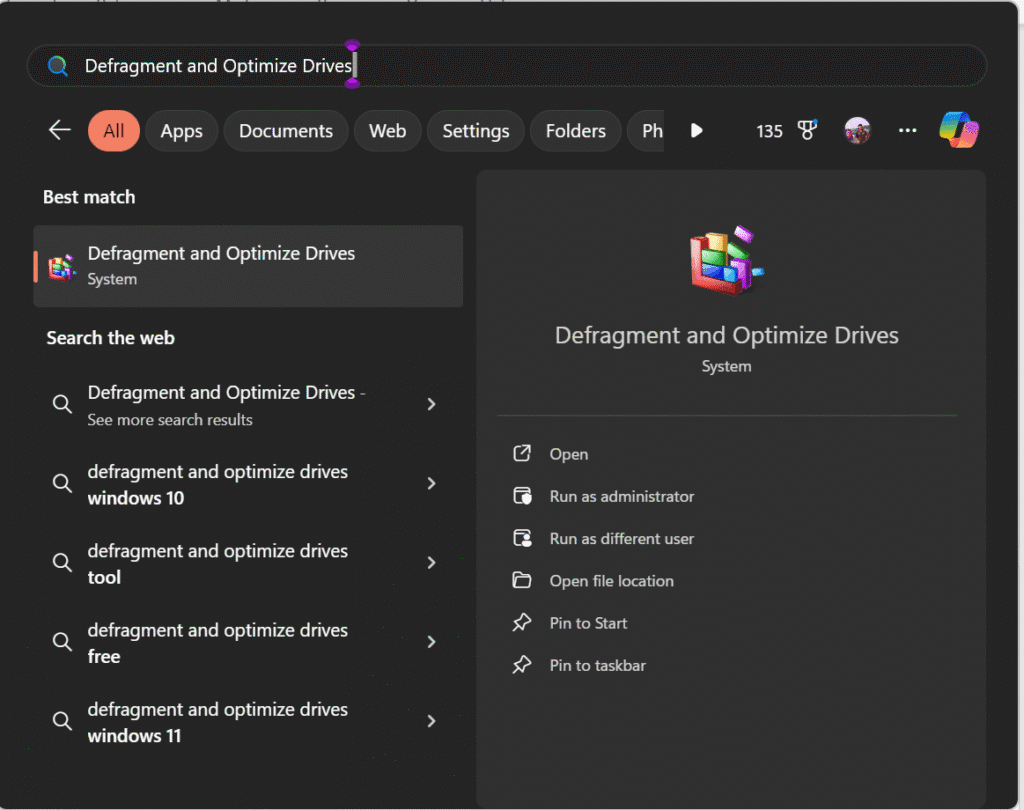The height and width of the screenshot is (810, 1024).
Task: Select the Folders filter
Action: [x=575, y=130]
